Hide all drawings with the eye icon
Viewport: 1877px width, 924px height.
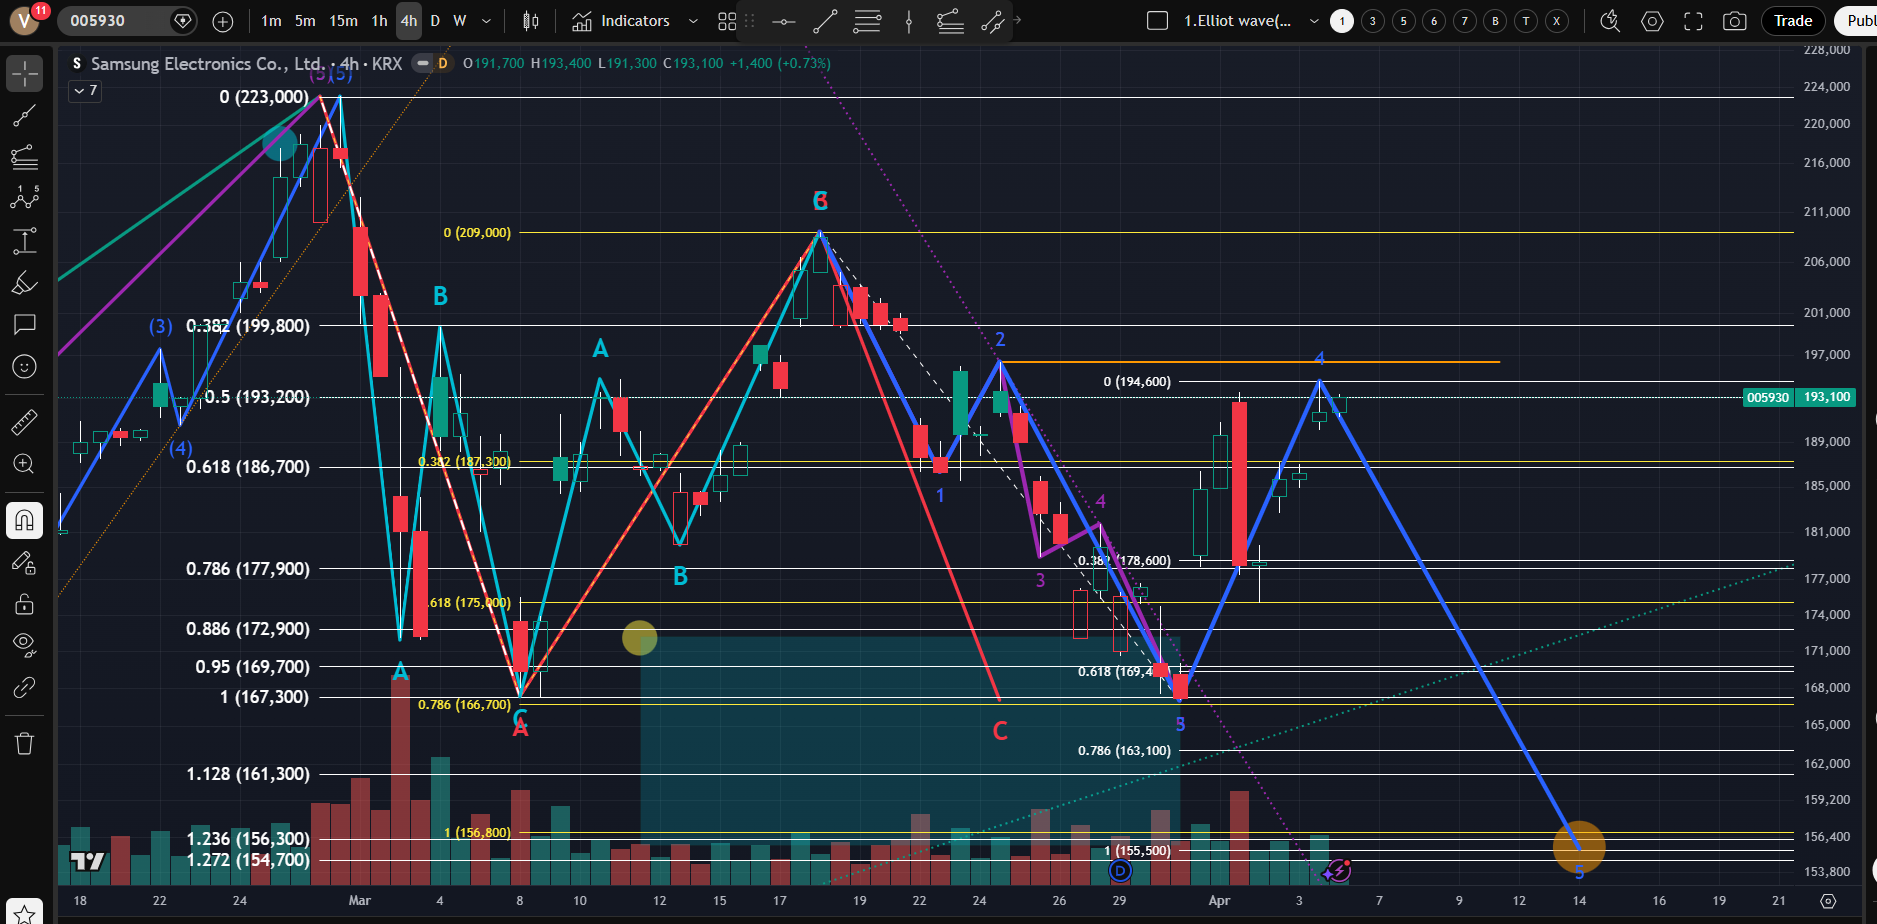coord(24,643)
